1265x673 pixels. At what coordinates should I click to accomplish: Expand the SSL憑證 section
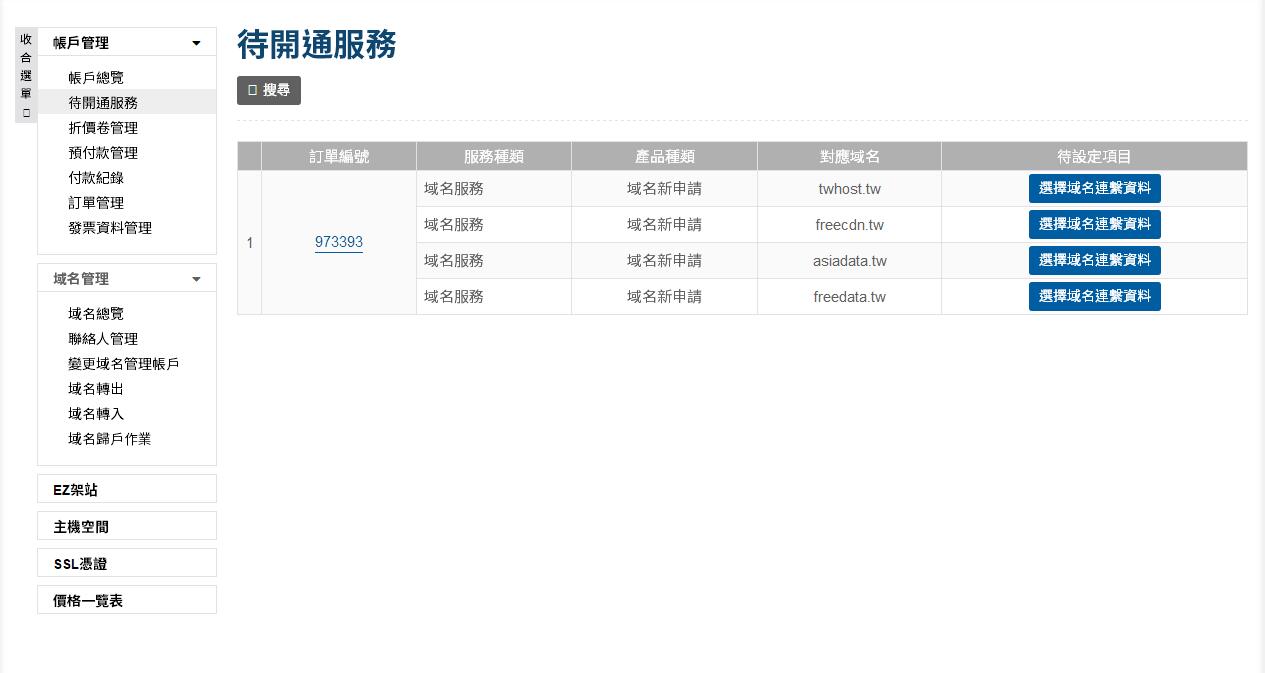127,563
